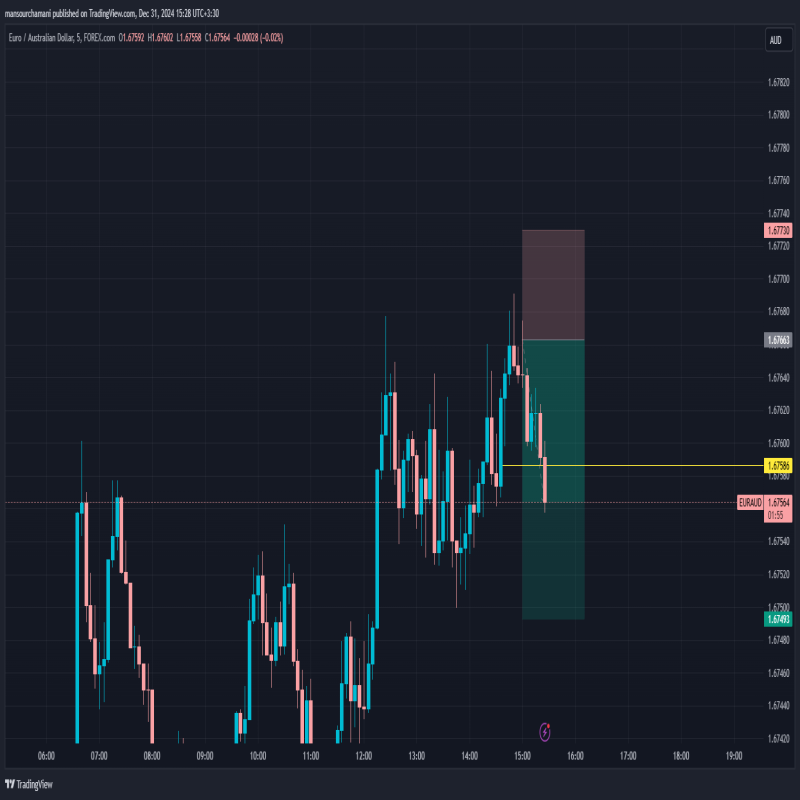
Task: Click the red stop-loss zone of short position
Action: click(553, 285)
